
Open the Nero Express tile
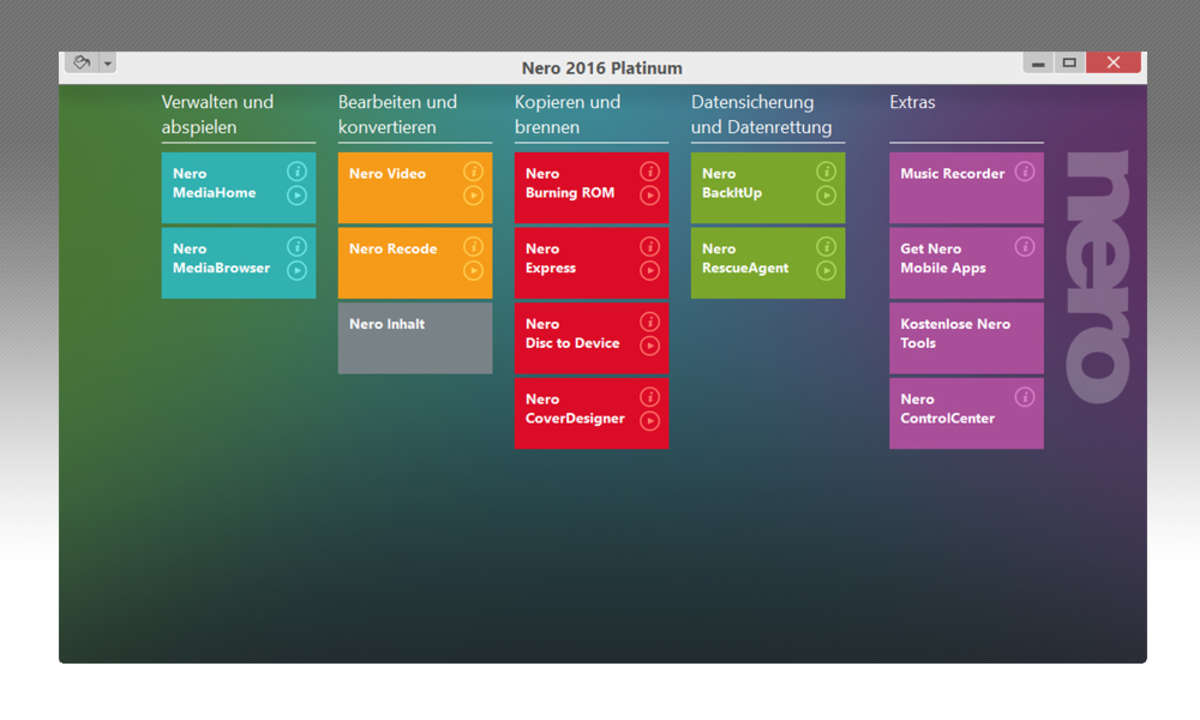tap(592, 263)
